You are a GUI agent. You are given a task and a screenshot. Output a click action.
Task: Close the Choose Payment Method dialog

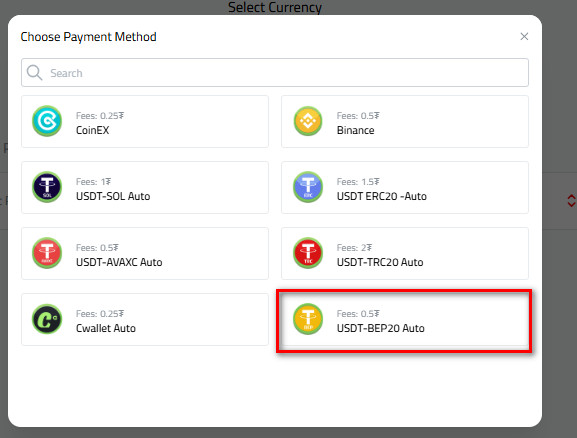pyautogui.click(x=524, y=36)
